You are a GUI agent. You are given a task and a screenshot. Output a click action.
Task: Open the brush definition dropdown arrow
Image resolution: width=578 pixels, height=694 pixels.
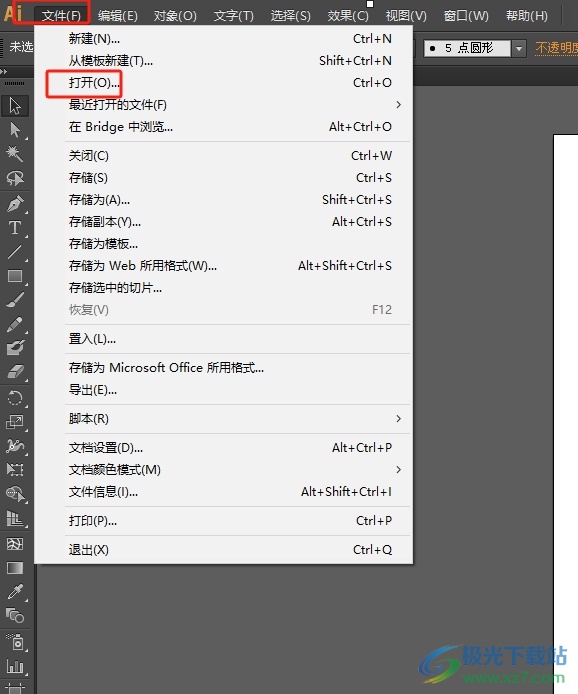click(x=519, y=48)
